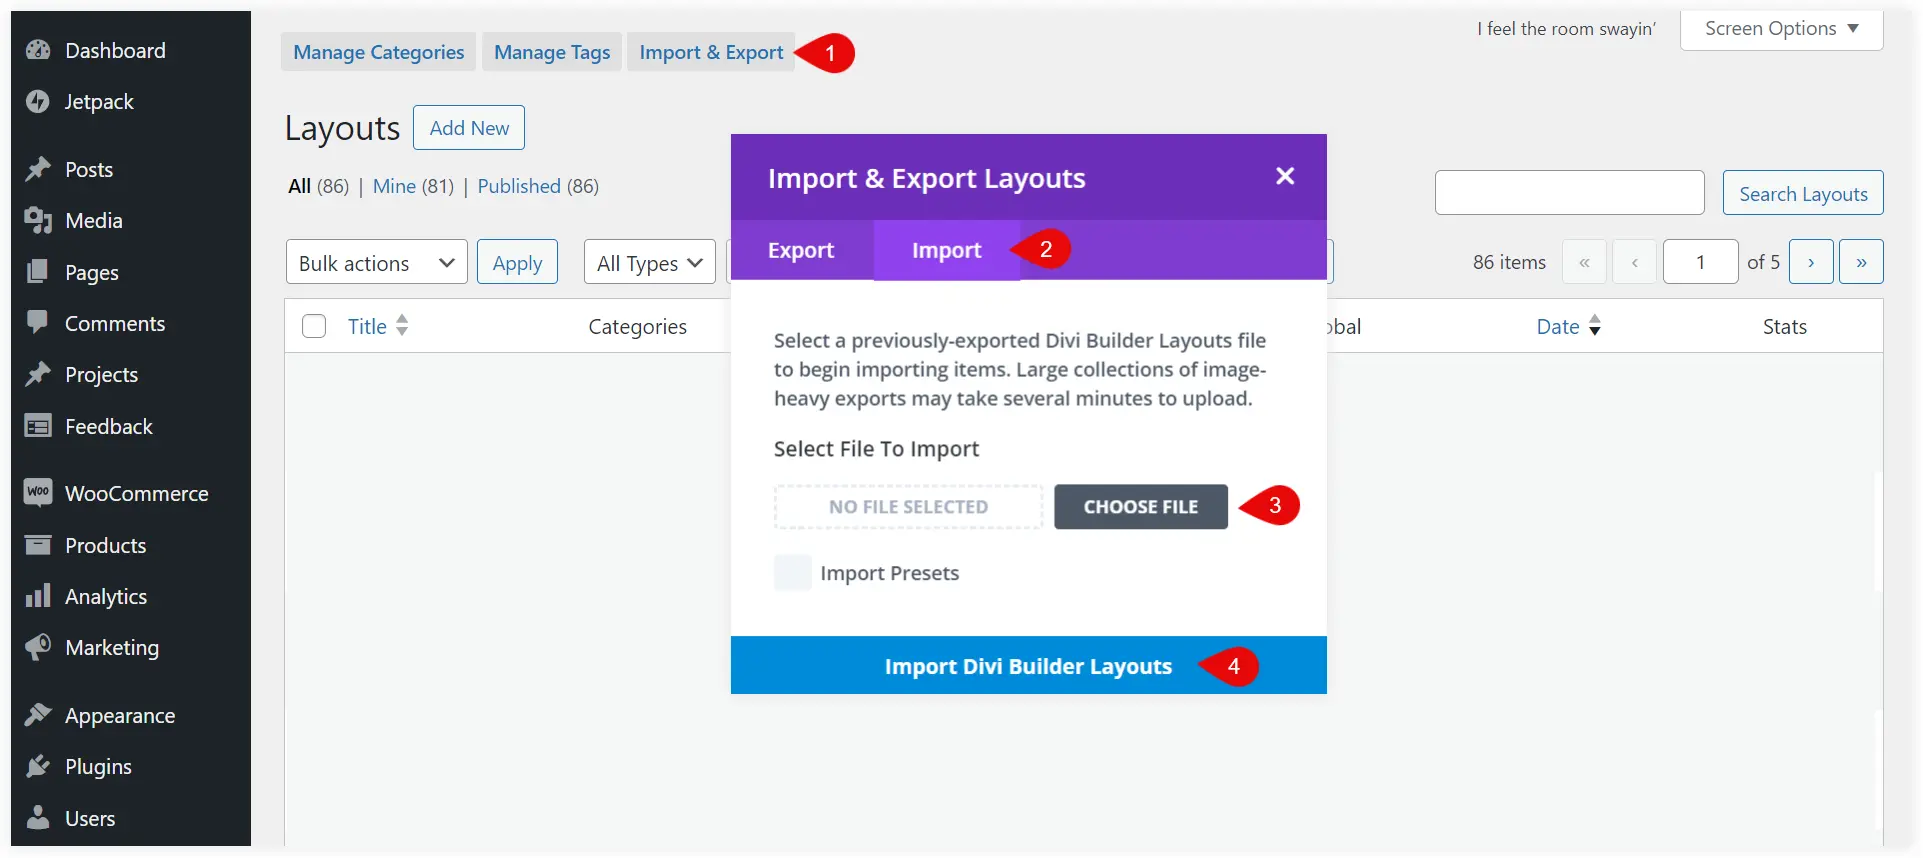Show All (86) layouts
The height and width of the screenshot is (858, 1923).
coord(318,186)
